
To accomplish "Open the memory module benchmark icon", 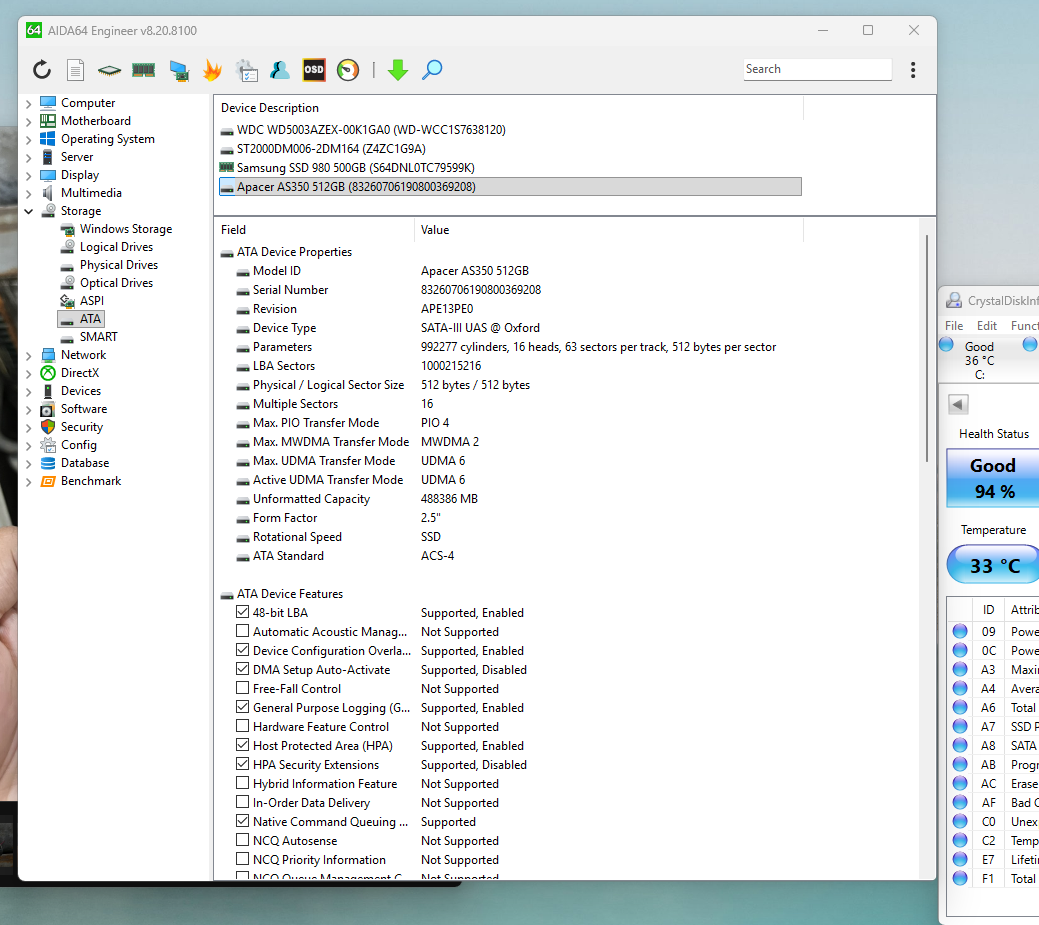I will (x=143, y=70).
